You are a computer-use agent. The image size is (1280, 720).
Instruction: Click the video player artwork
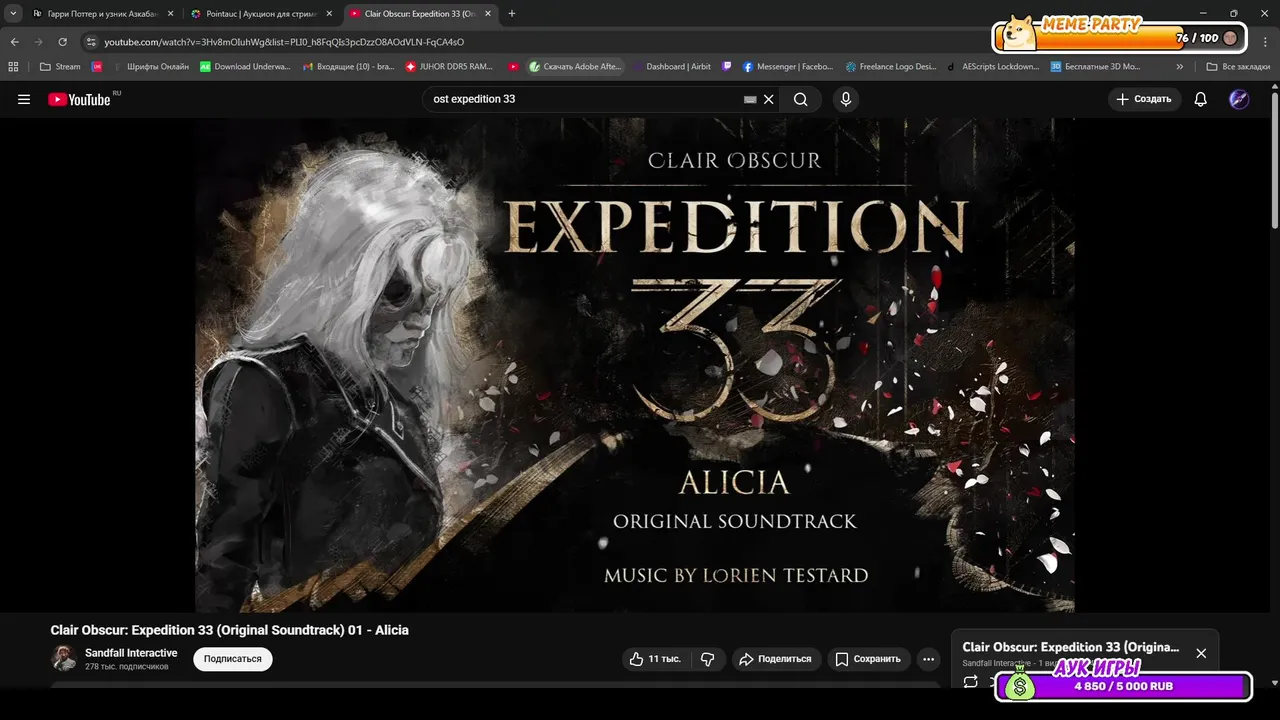click(x=635, y=365)
